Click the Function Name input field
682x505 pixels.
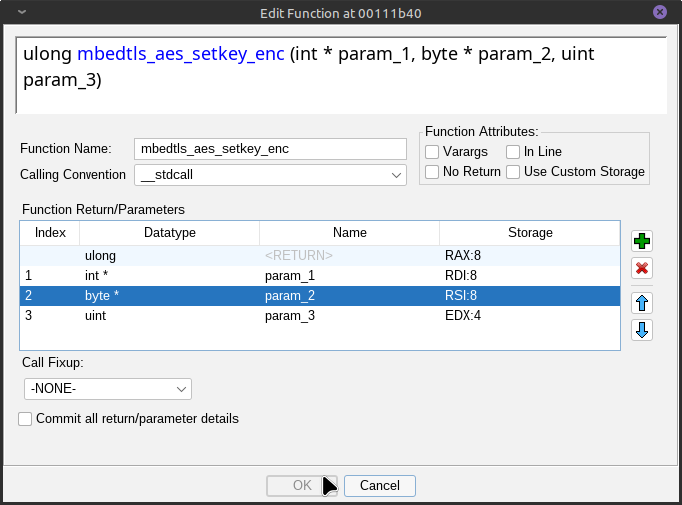[270, 149]
